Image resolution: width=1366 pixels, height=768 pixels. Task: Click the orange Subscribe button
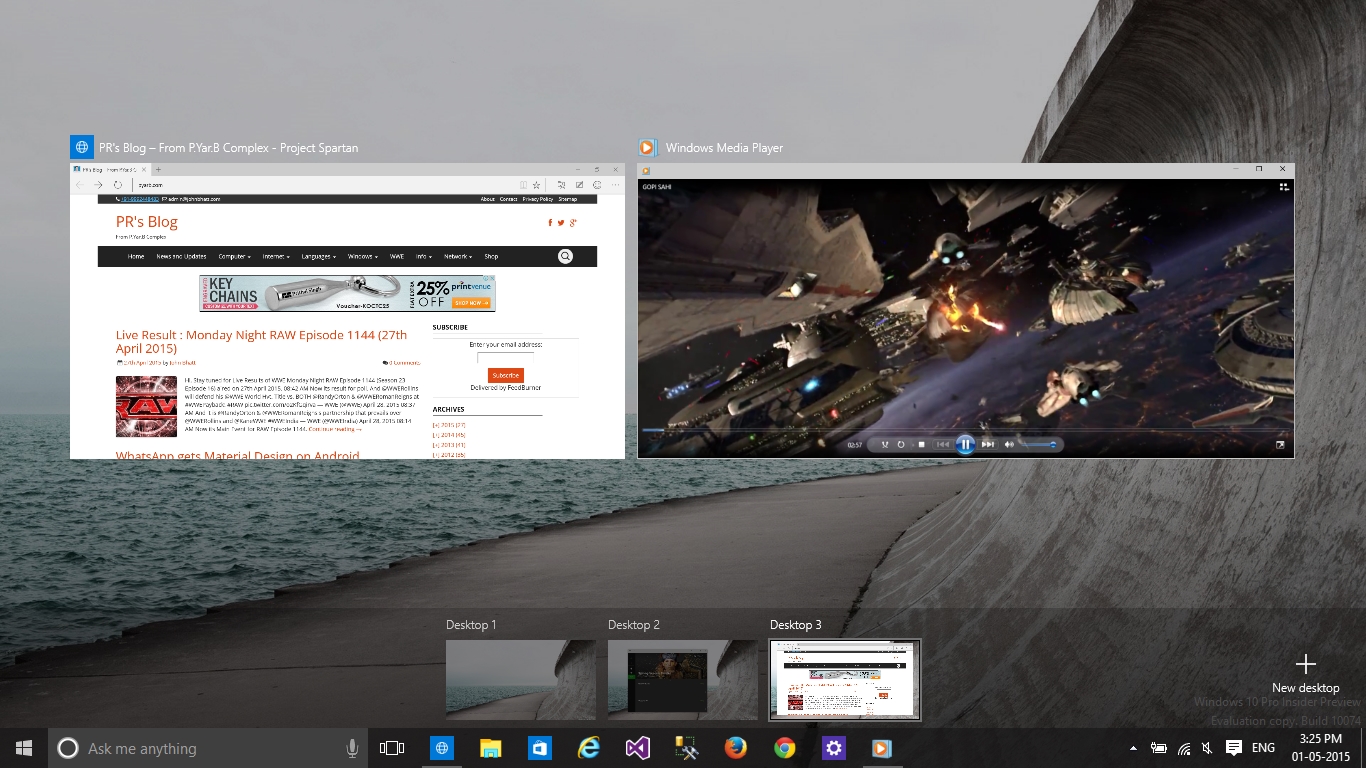(506, 375)
